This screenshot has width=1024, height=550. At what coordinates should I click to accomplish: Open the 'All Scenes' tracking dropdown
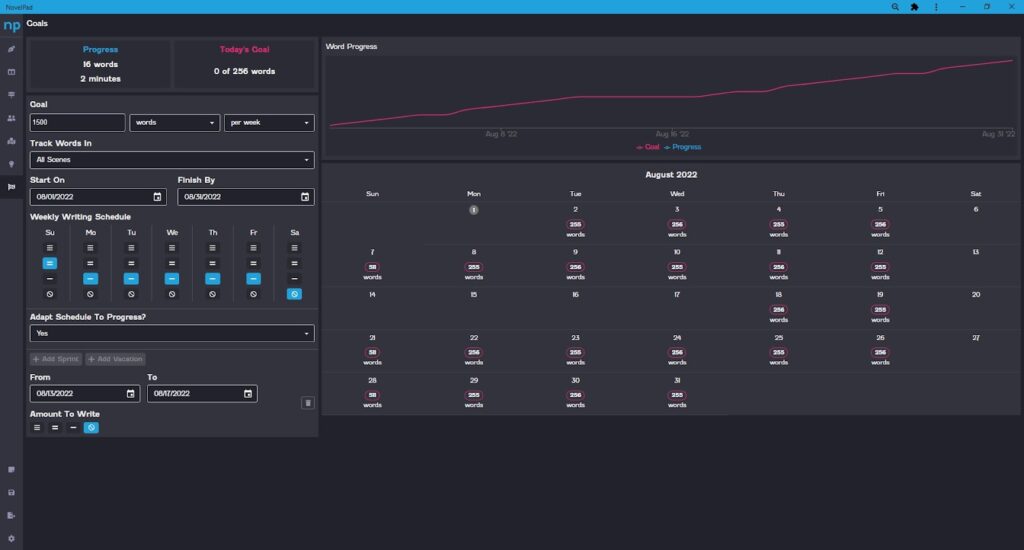pos(172,160)
